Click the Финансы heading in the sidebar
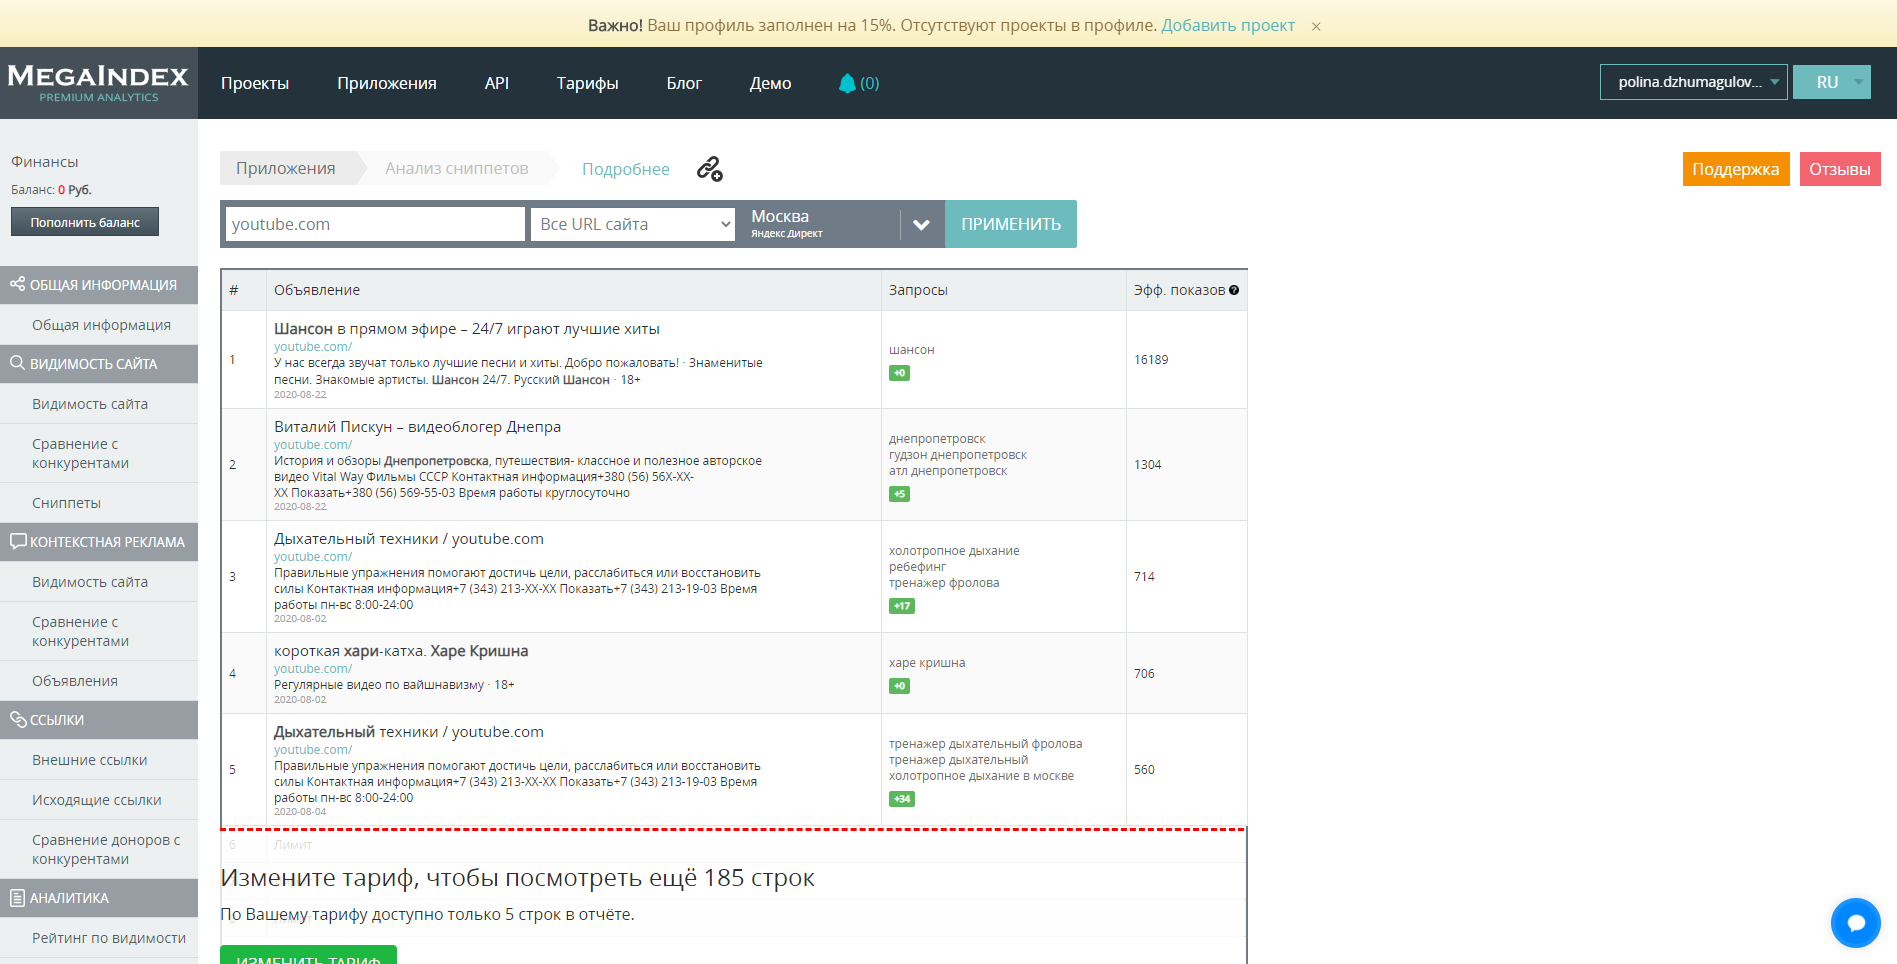This screenshot has width=1897, height=964. 44,162
